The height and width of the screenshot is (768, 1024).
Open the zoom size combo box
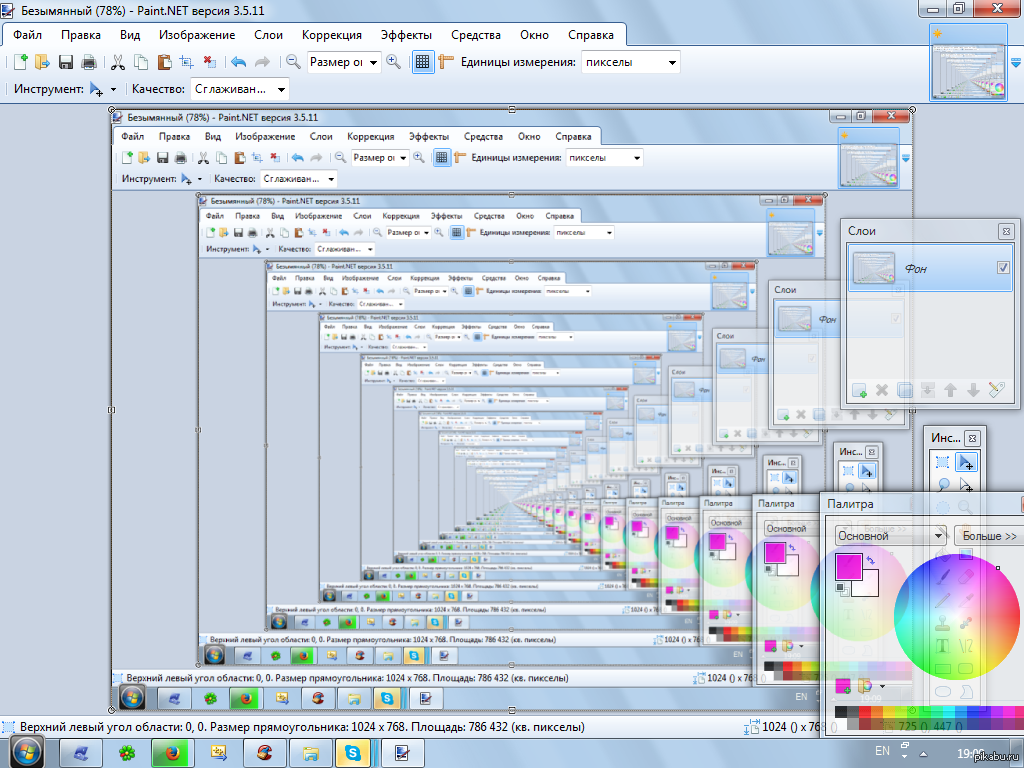(x=344, y=63)
